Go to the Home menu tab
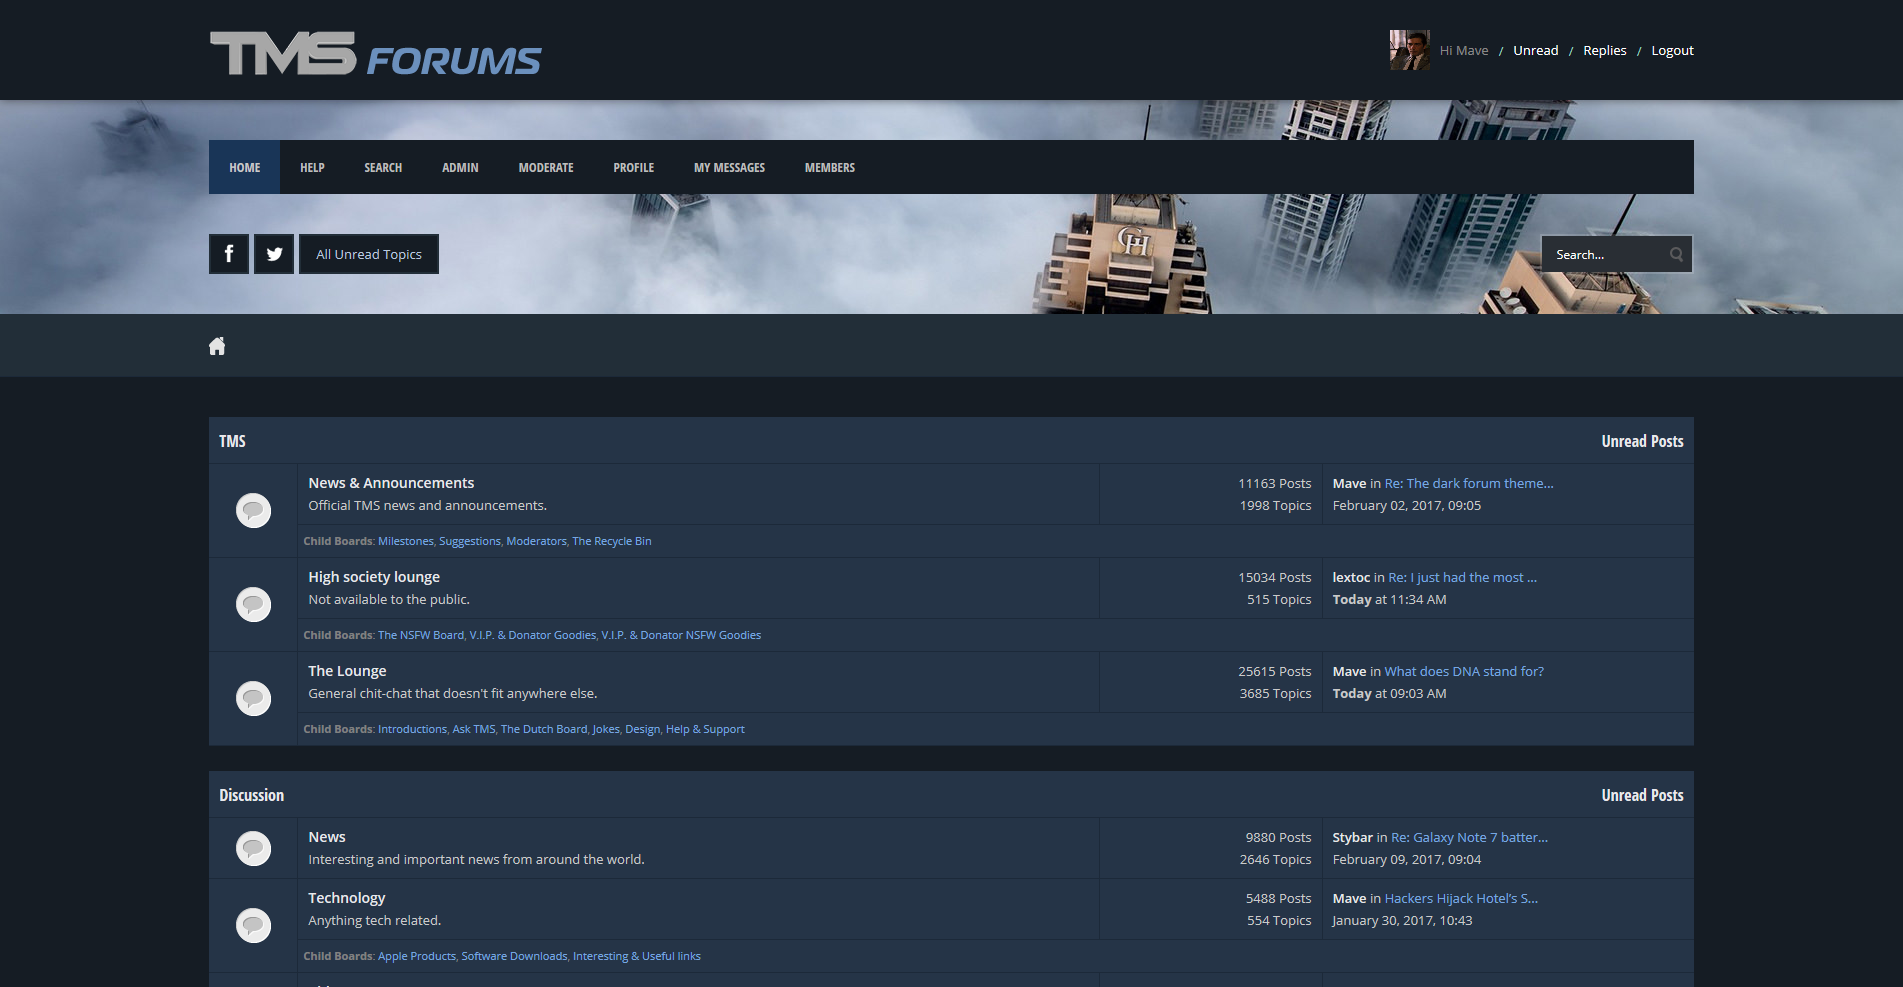Screen dimensions: 1903x987 pyautogui.click(x=244, y=167)
